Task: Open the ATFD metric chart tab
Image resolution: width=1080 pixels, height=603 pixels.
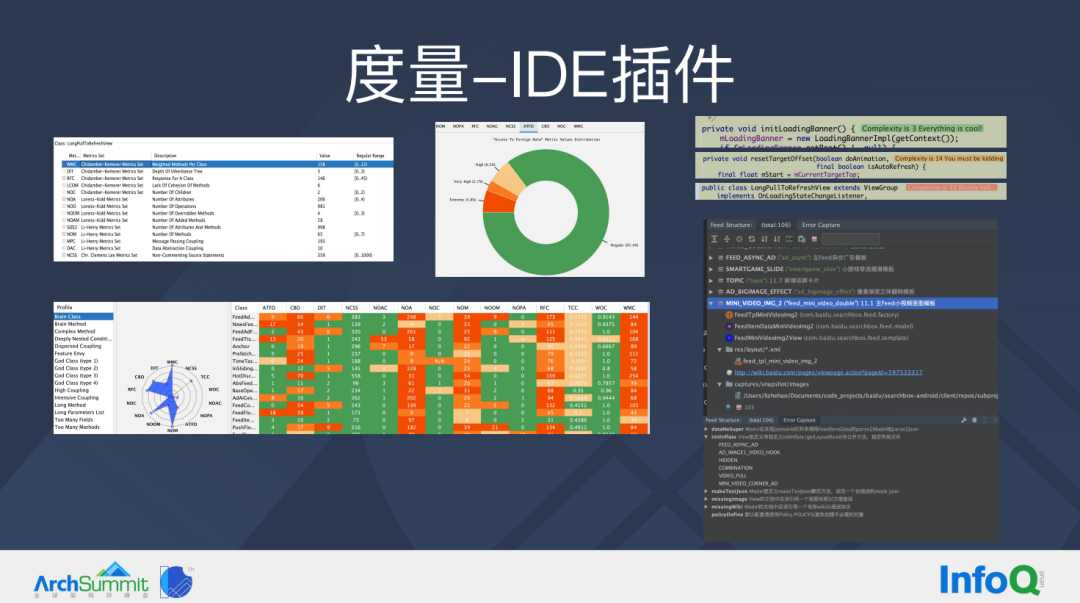Action: point(528,127)
